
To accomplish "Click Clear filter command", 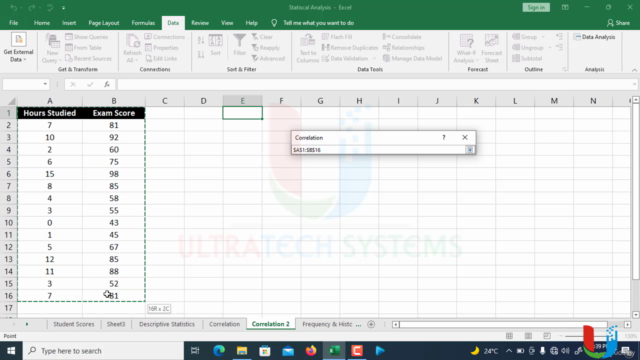I will point(262,37).
